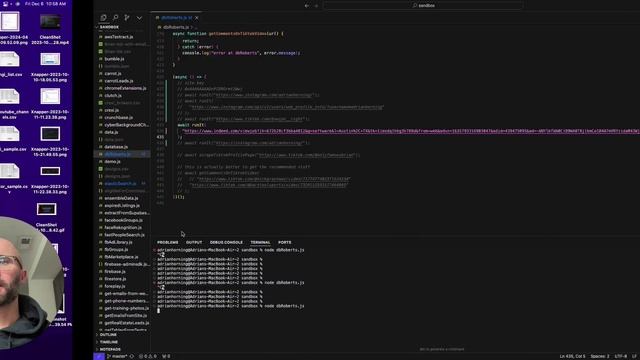This screenshot has width=640, height=360.
Task: Open ensembleData.js in explorer
Action: [121, 198]
